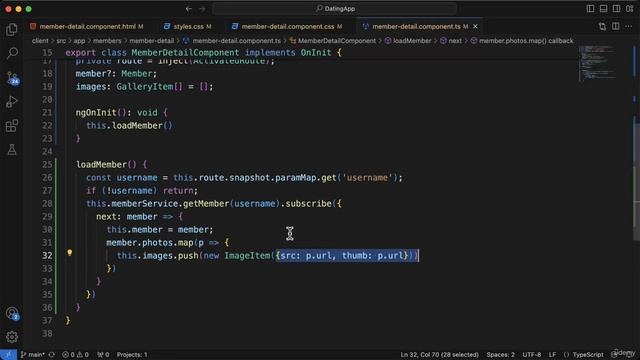Click 'Projects: 1' in the status bar
Image resolution: width=640 pixels, height=360 pixels.
[132, 355]
